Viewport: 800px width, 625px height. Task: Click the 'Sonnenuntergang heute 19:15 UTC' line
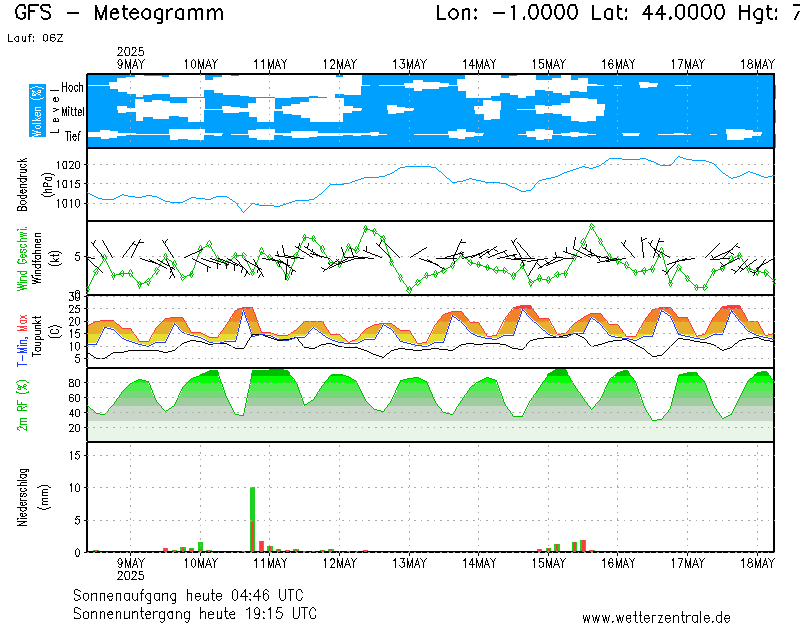click(x=195, y=613)
